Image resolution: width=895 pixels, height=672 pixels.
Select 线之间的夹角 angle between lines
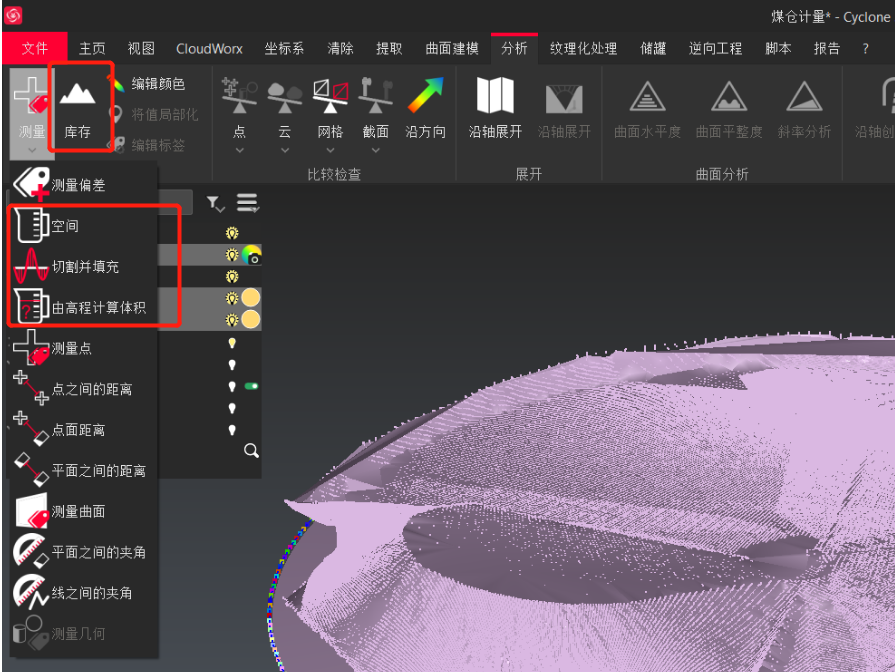[x=83, y=593]
